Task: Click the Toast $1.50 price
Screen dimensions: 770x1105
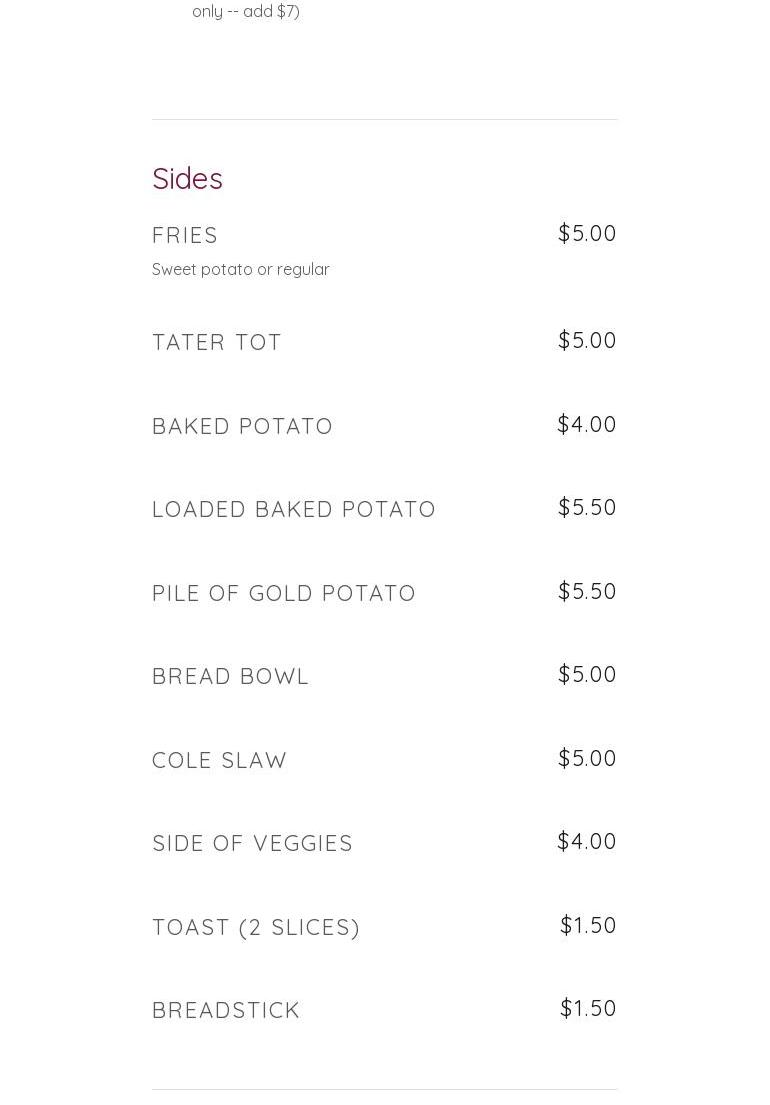Action: pyautogui.click(x=588, y=925)
